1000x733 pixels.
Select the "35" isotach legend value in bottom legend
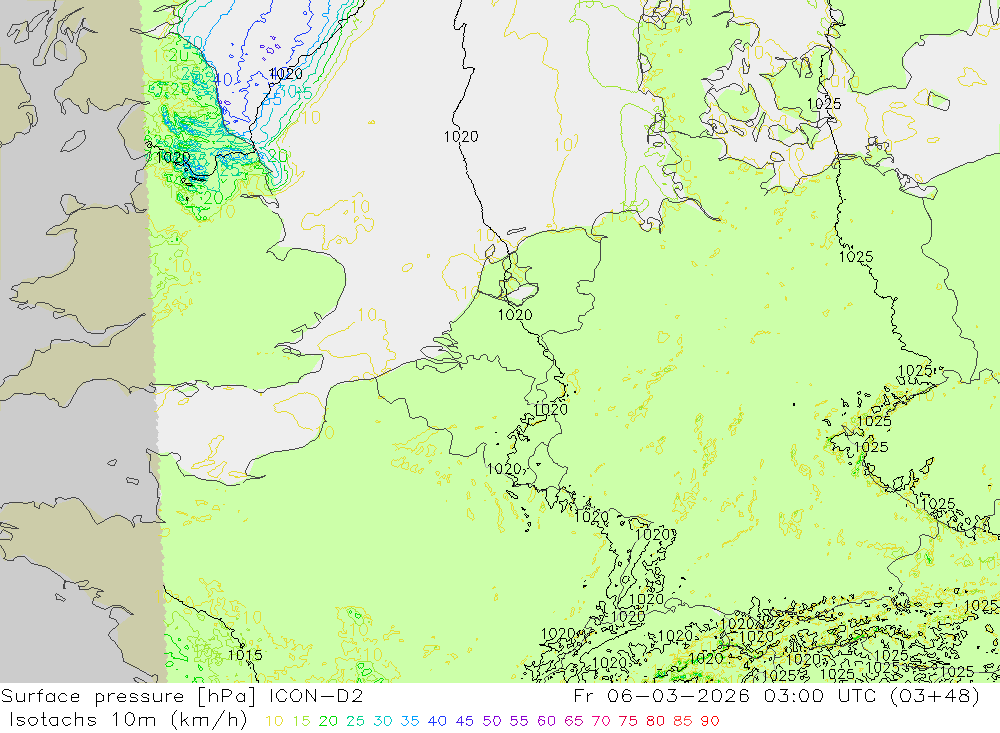pyautogui.click(x=410, y=722)
